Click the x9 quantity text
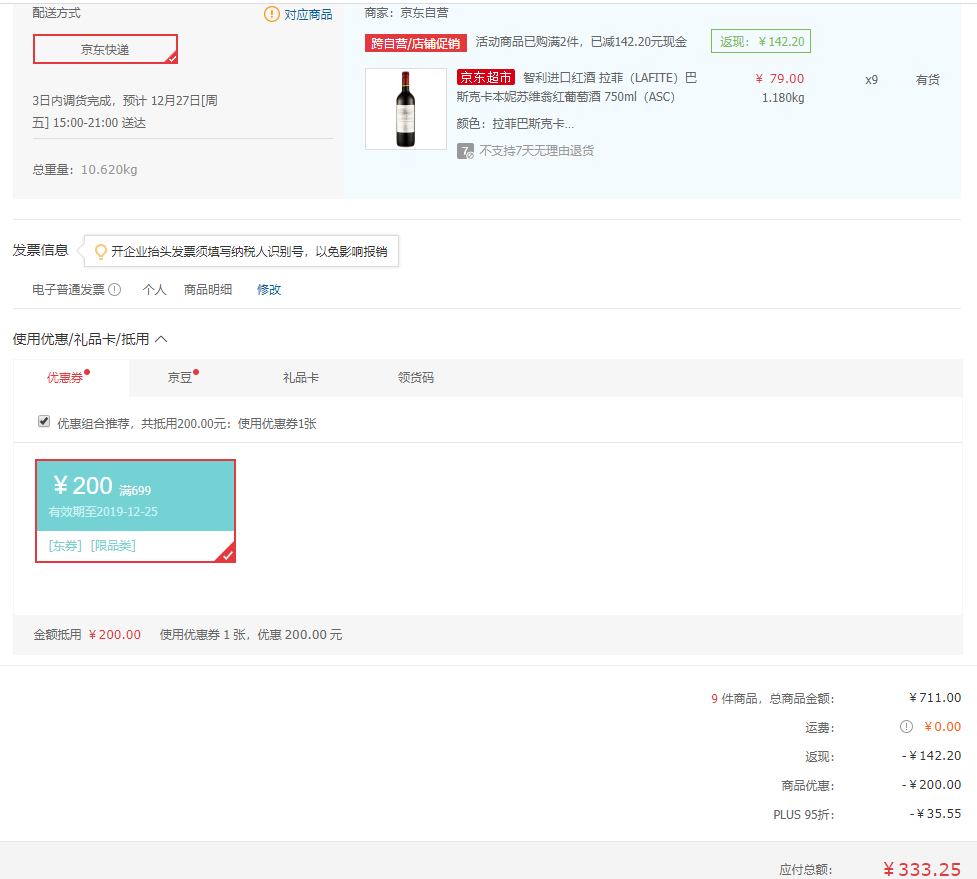Viewport: 977px width, 879px height. click(x=872, y=80)
